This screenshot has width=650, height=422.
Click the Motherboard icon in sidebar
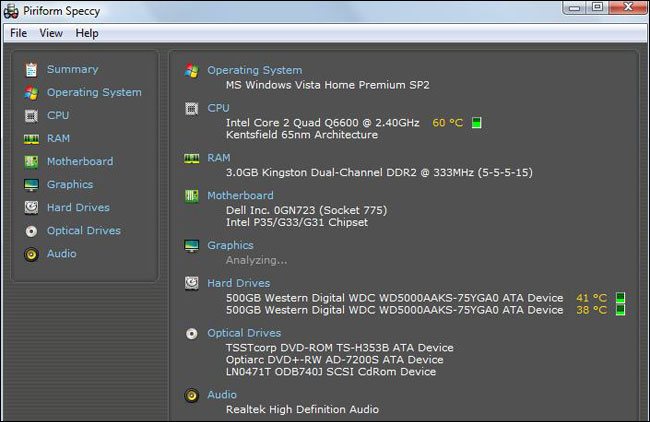click(x=31, y=162)
